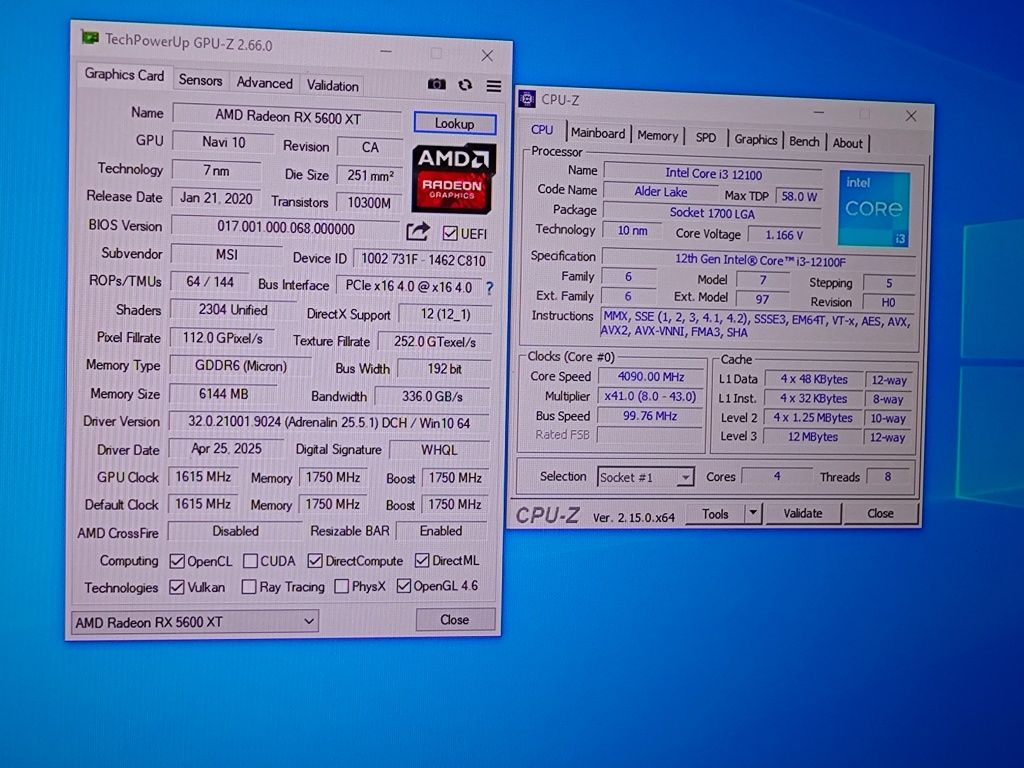Click the Subvendor MSI field

[x=227, y=254]
